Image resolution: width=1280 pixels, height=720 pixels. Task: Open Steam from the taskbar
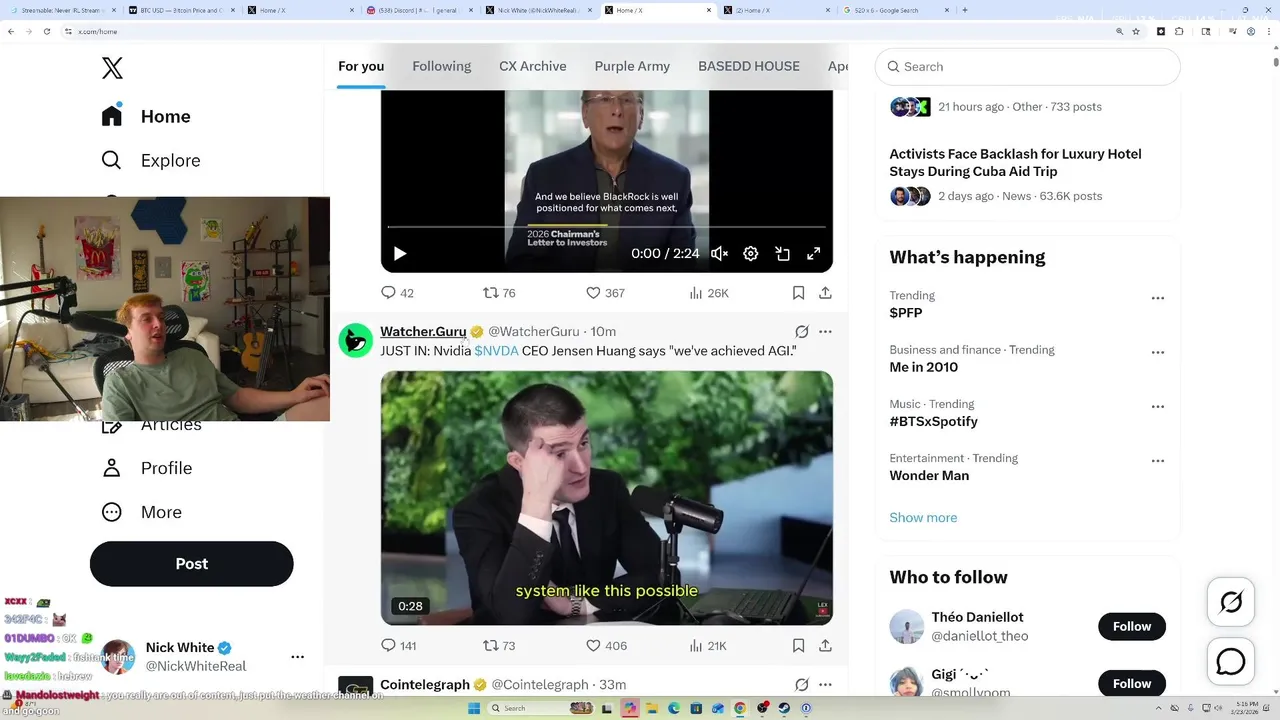click(x=784, y=708)
